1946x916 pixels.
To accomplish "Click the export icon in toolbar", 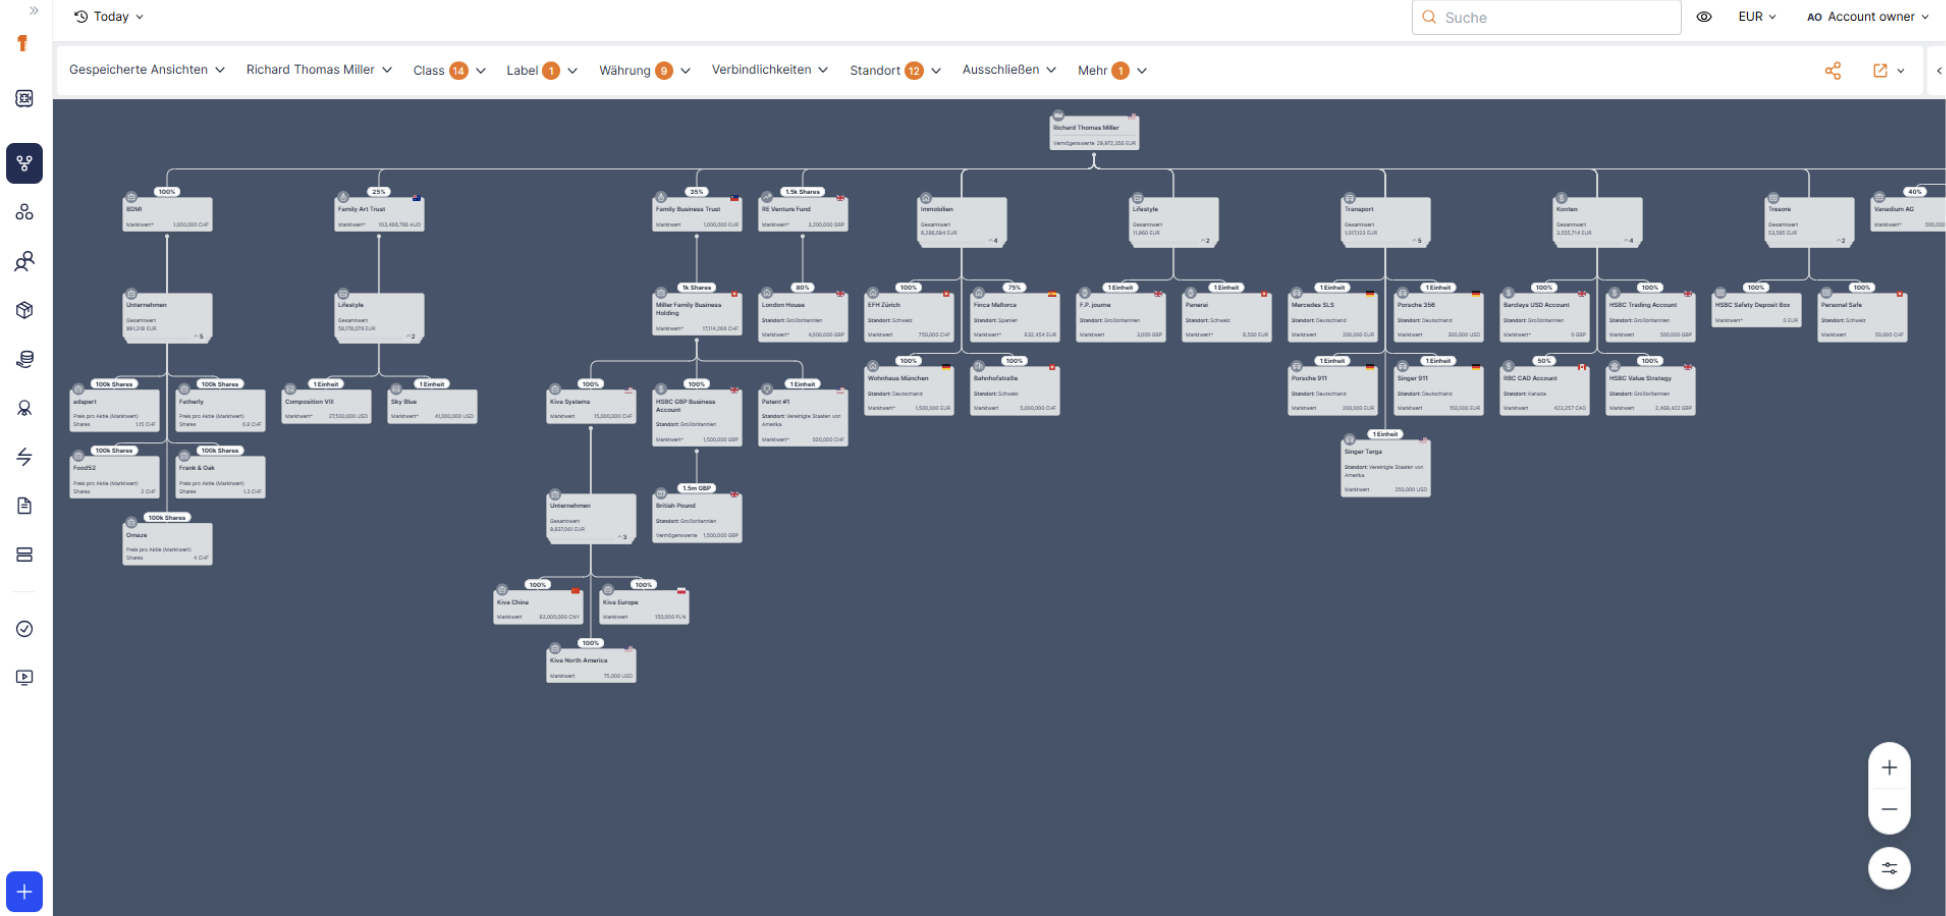I will pyautogui.click(x=1880, y=71).
